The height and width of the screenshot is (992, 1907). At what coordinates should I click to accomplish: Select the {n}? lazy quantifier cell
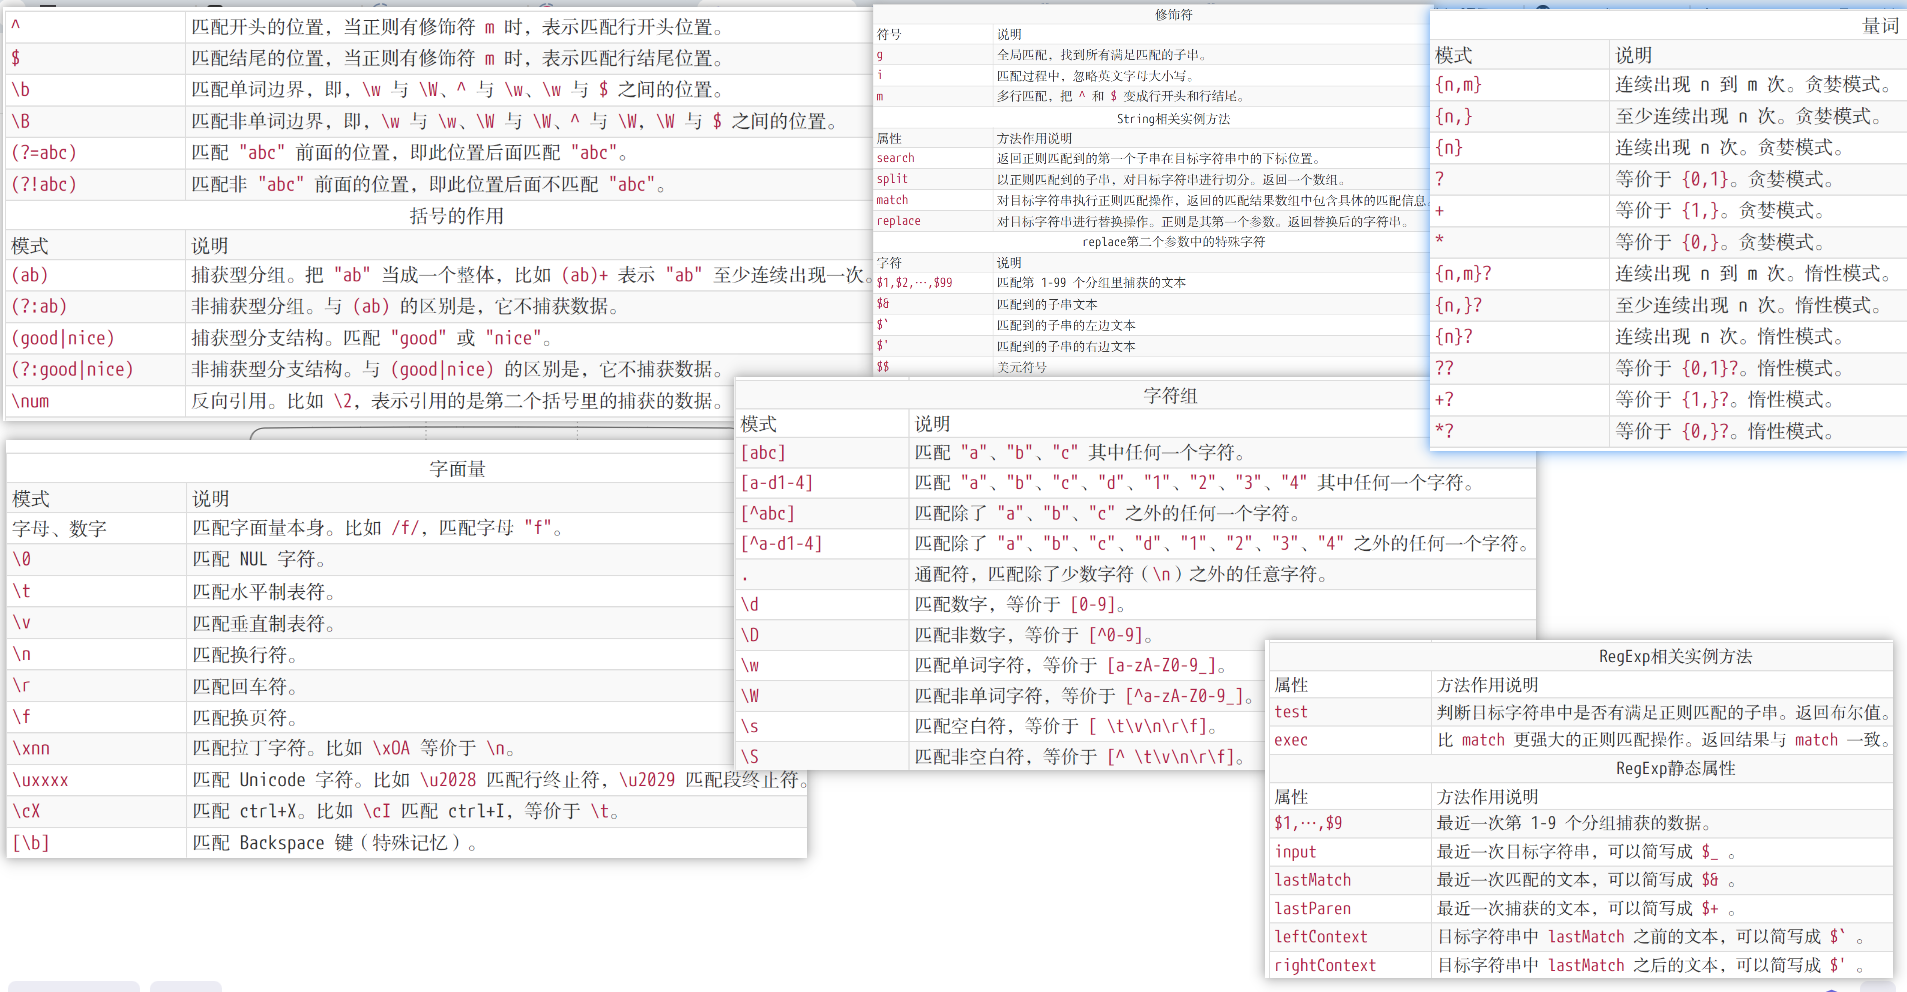(1454, 337)
